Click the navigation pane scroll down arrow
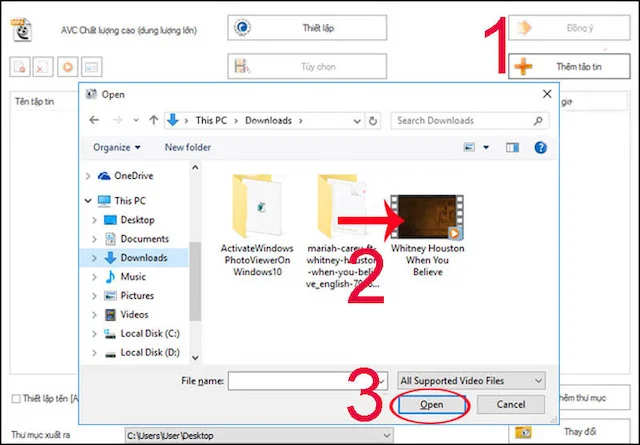This screenshot has height=445, width=640. [195, 358]
